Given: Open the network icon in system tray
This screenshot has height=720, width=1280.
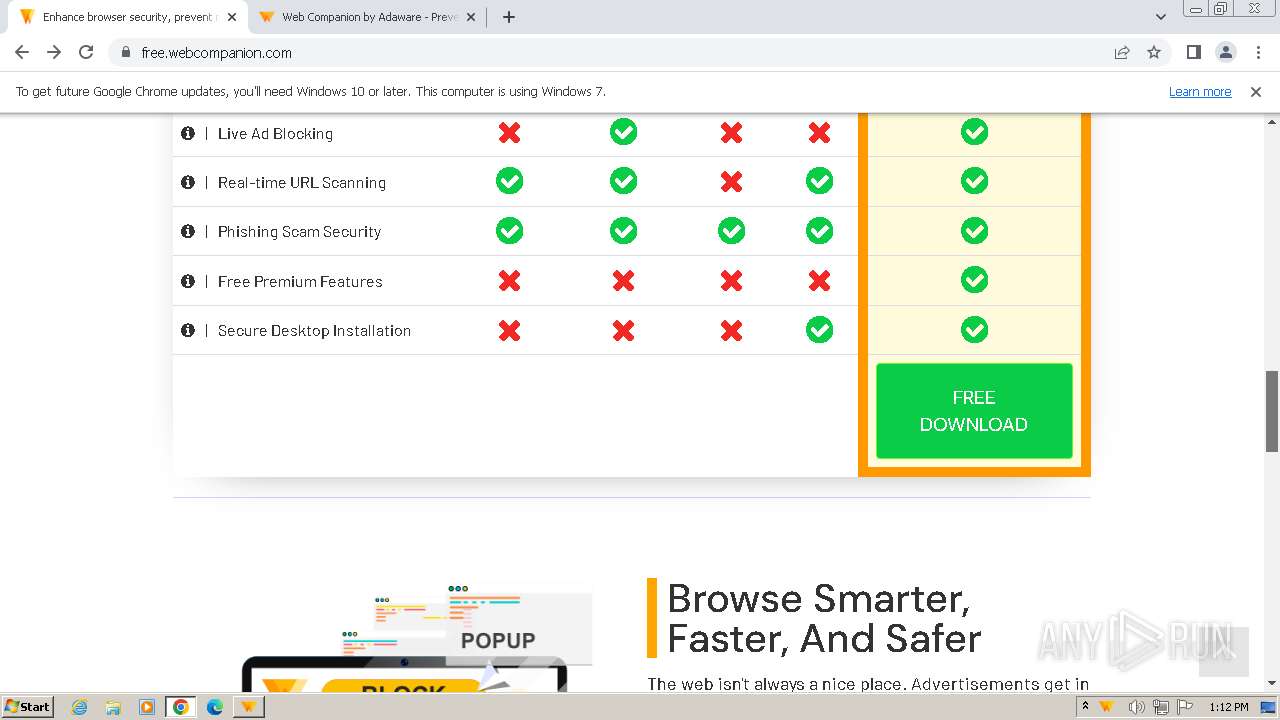Looking at the screenshot, I should click(1161, 707).
